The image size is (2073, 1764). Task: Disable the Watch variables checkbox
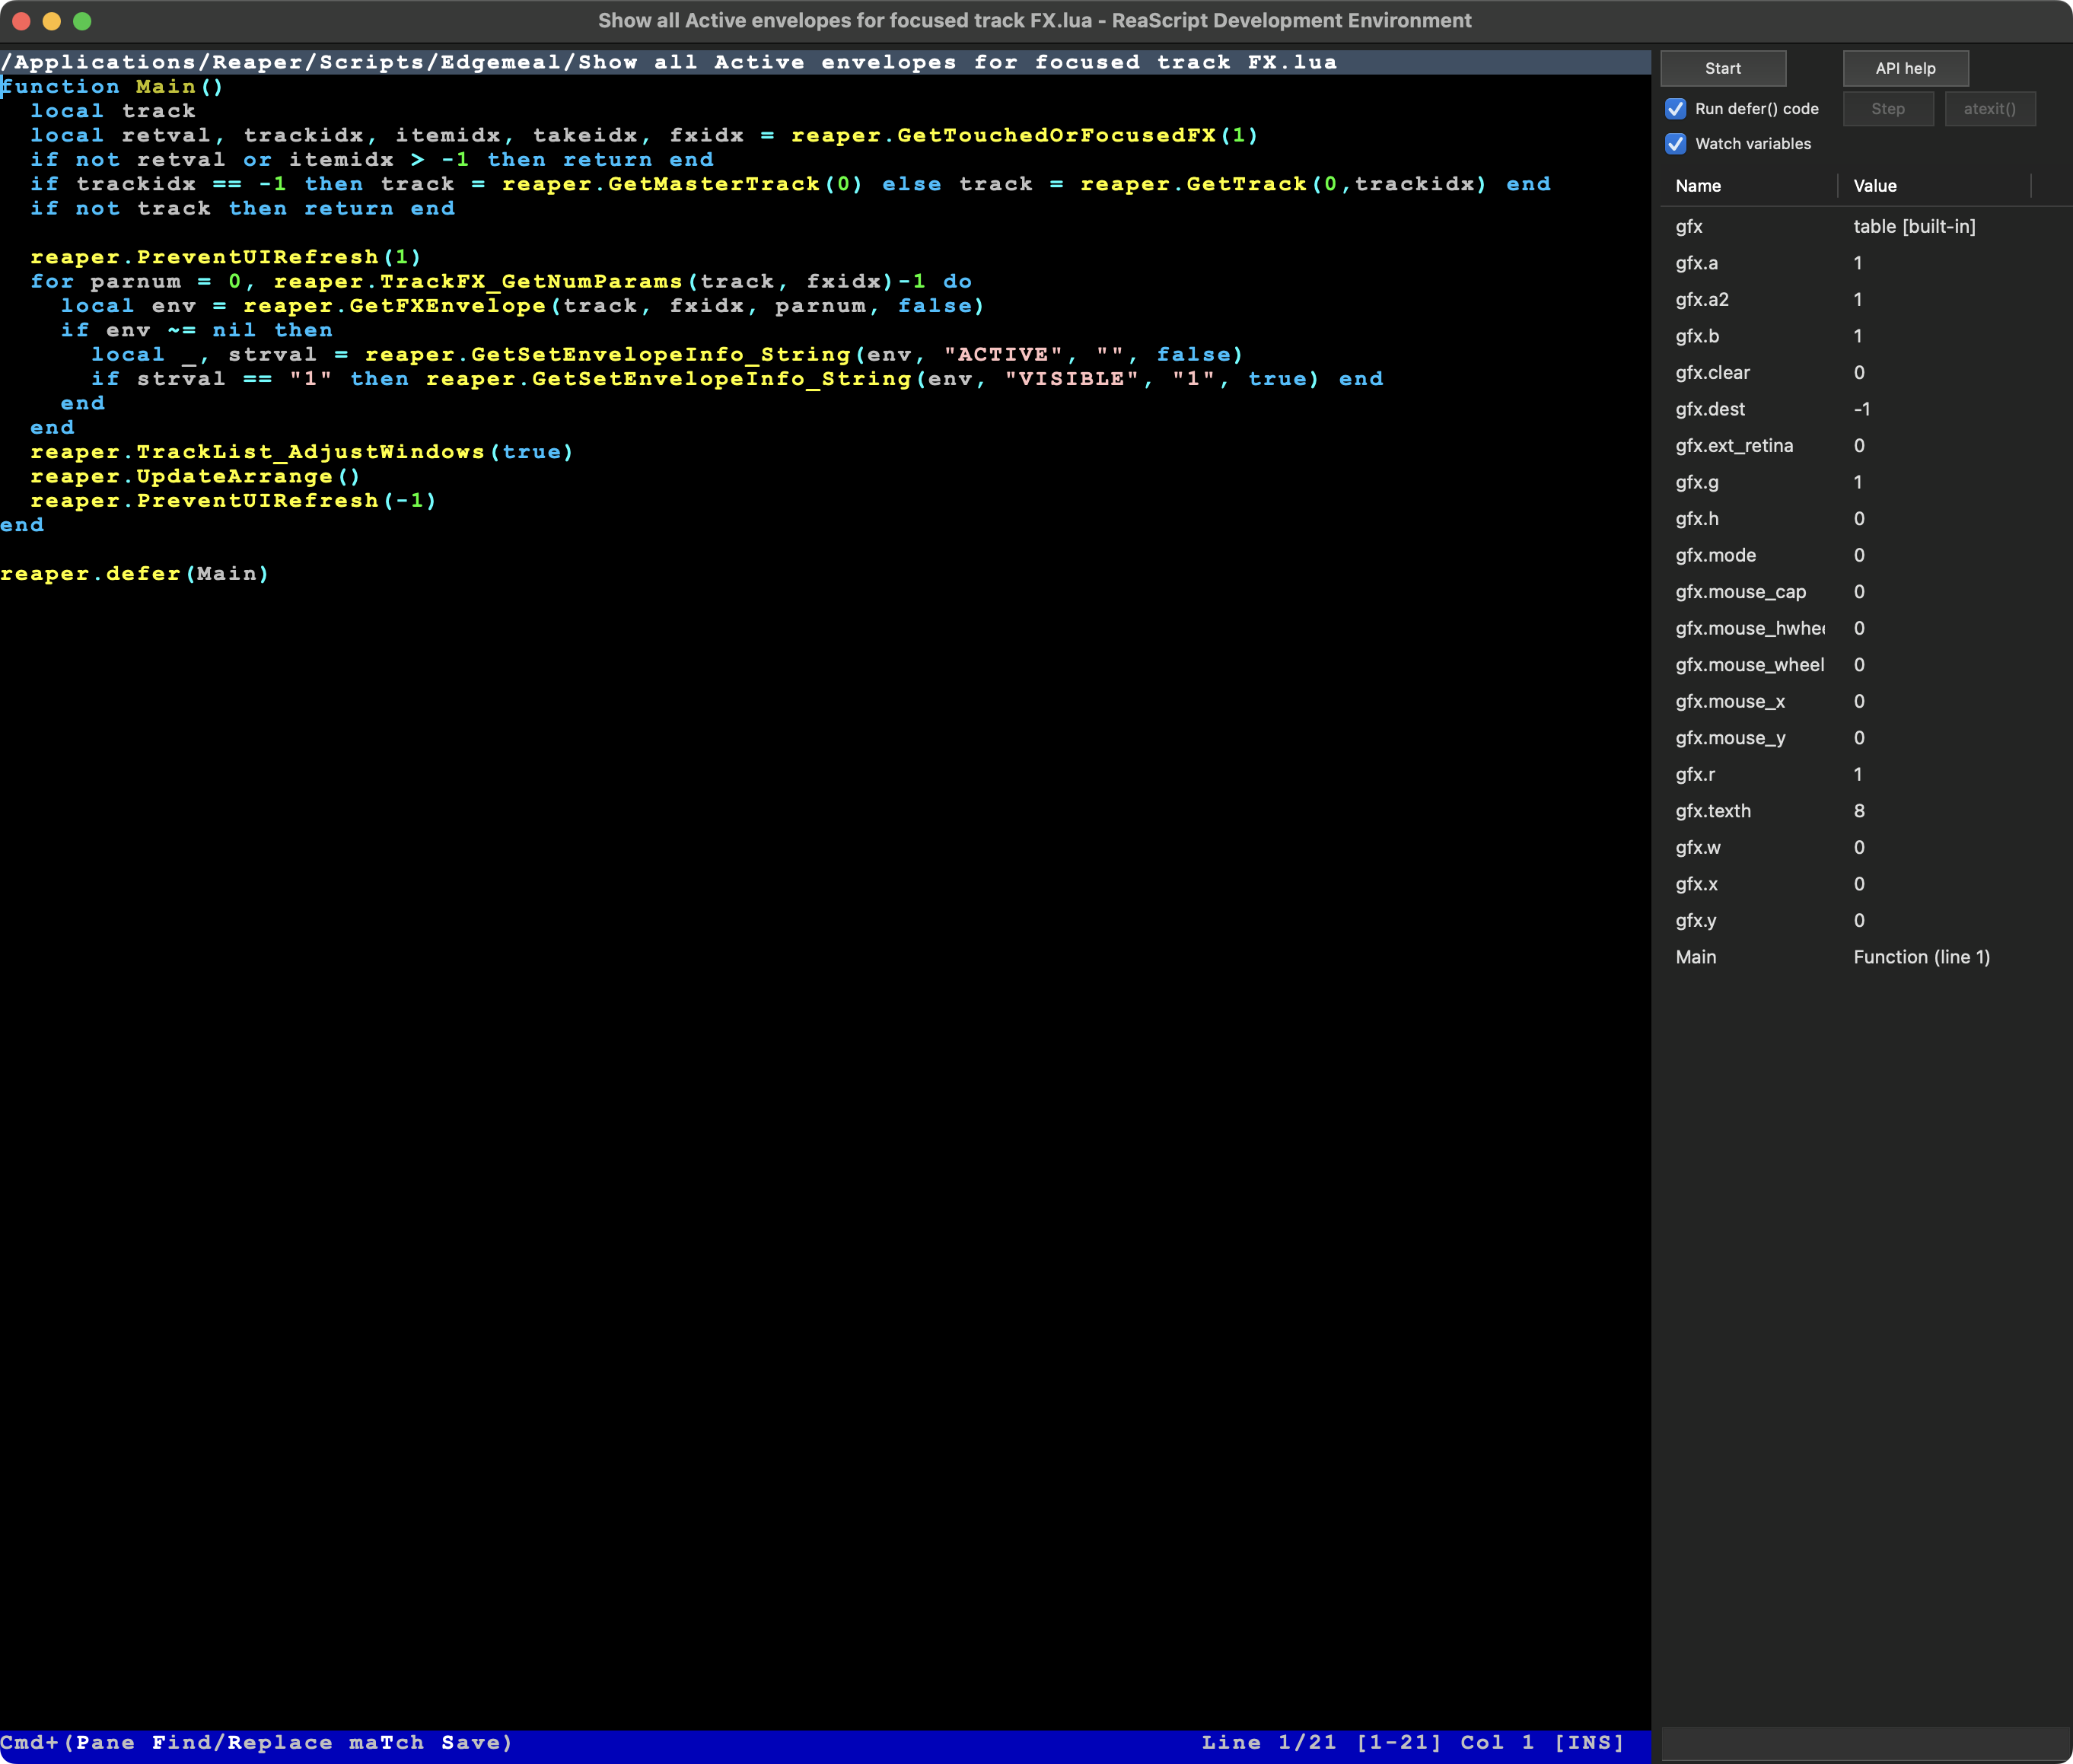coord(1675,143)
